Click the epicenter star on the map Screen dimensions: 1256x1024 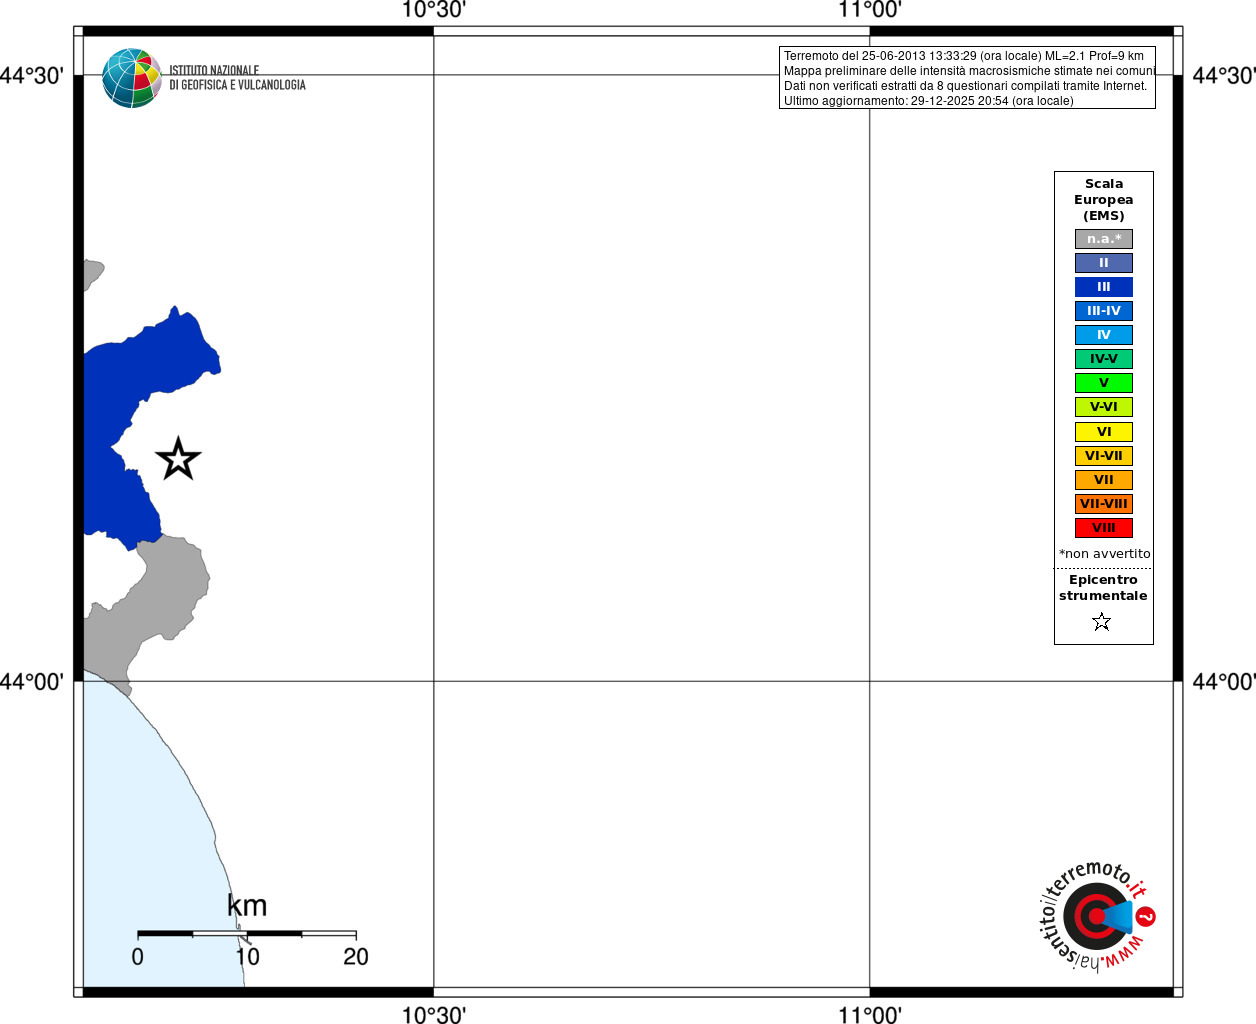point(179,459)
